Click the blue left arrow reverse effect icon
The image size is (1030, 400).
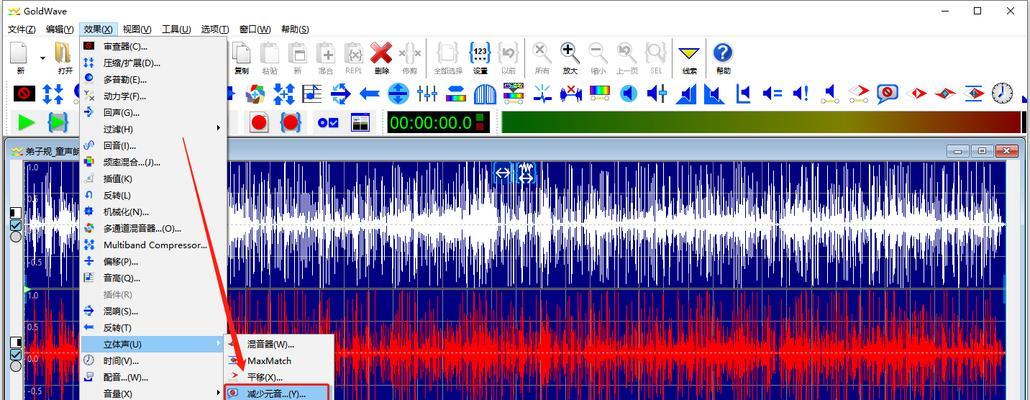click(x=370, y=93)
